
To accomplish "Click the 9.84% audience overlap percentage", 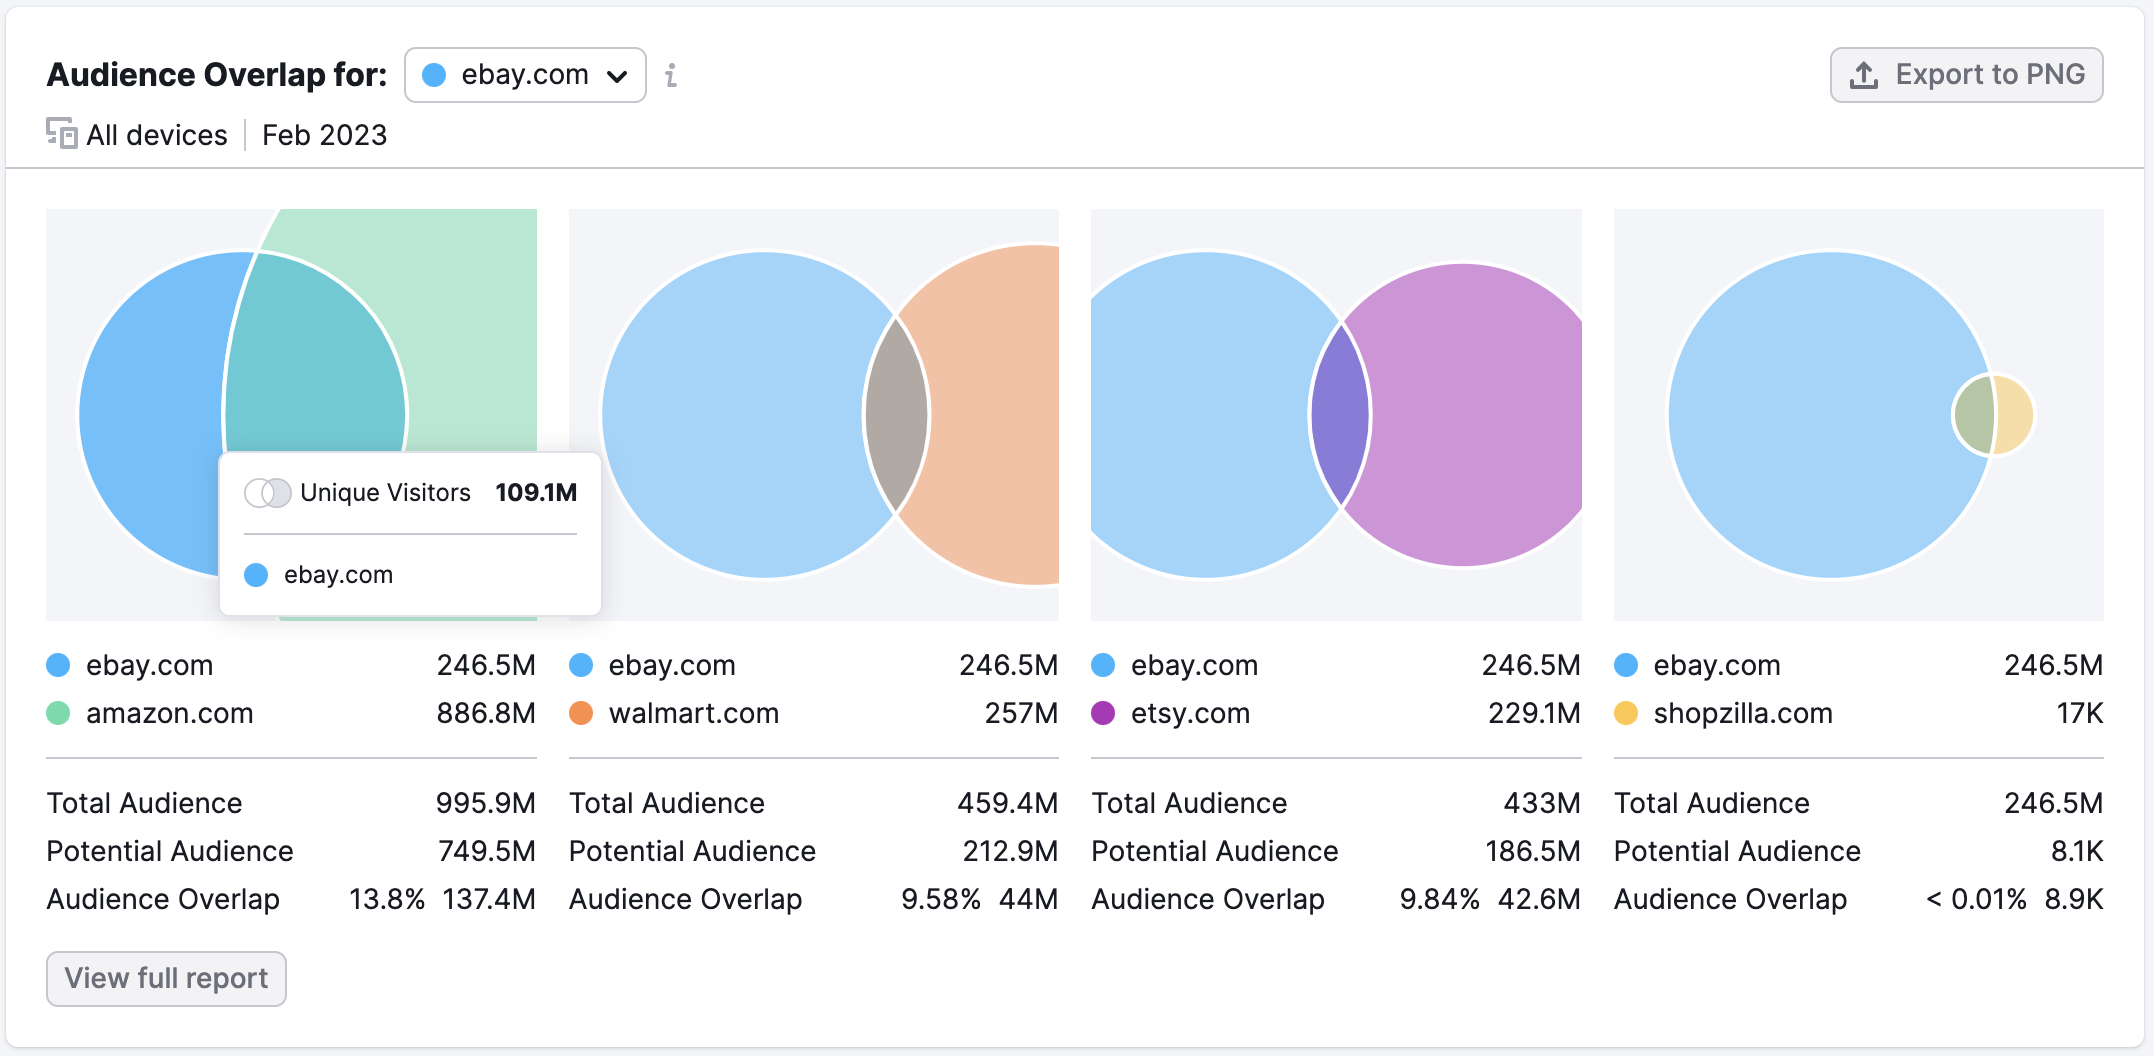I will click(x=1440, y=899).
